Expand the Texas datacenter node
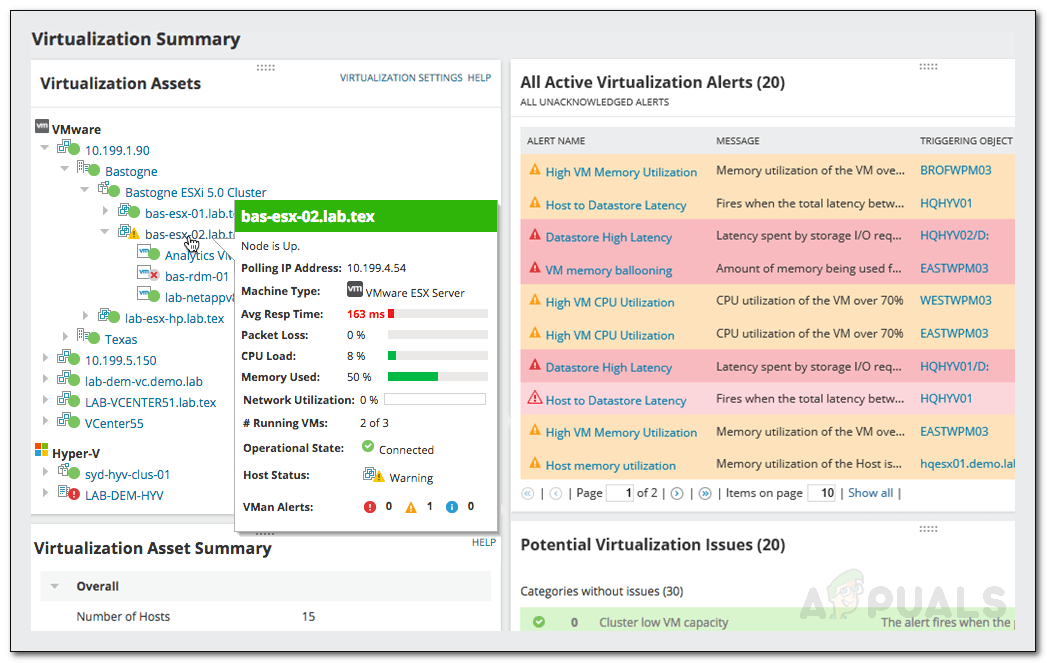 (65, 339)
